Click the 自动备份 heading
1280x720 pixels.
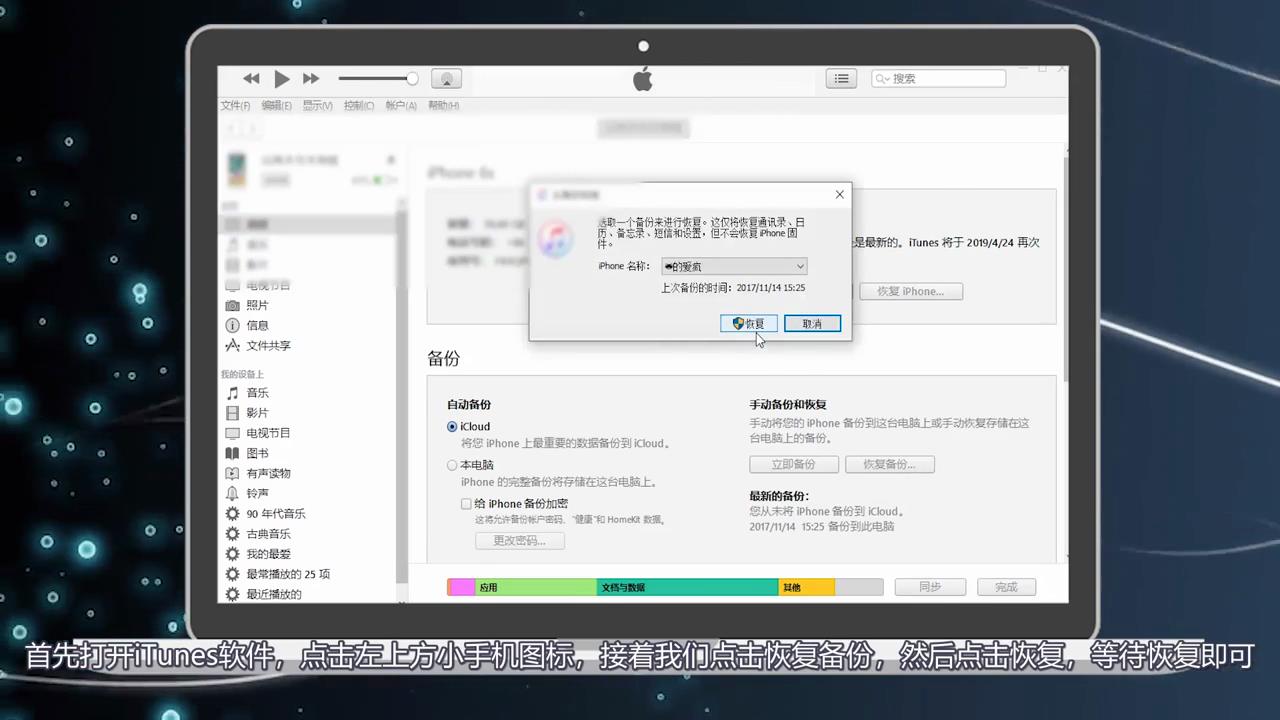point(469,405)
